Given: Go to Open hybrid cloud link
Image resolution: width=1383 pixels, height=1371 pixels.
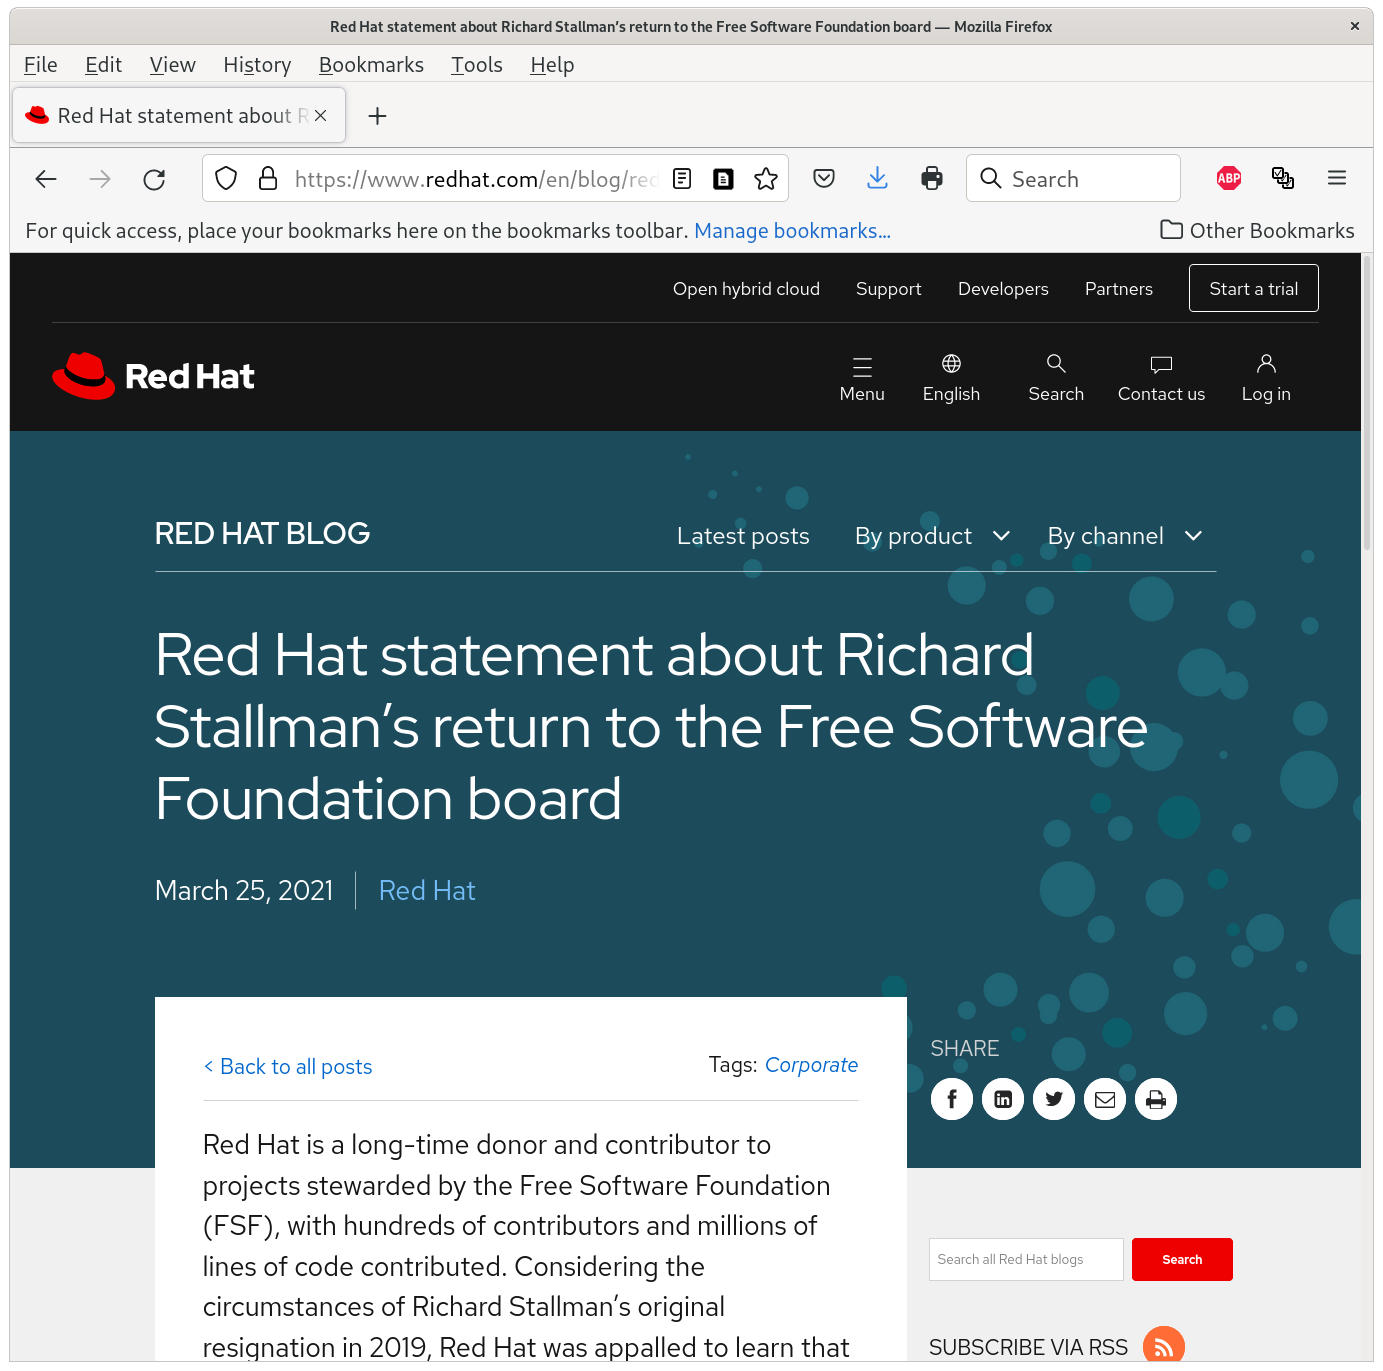Looking at the screenshot, I should click(746, 289).
